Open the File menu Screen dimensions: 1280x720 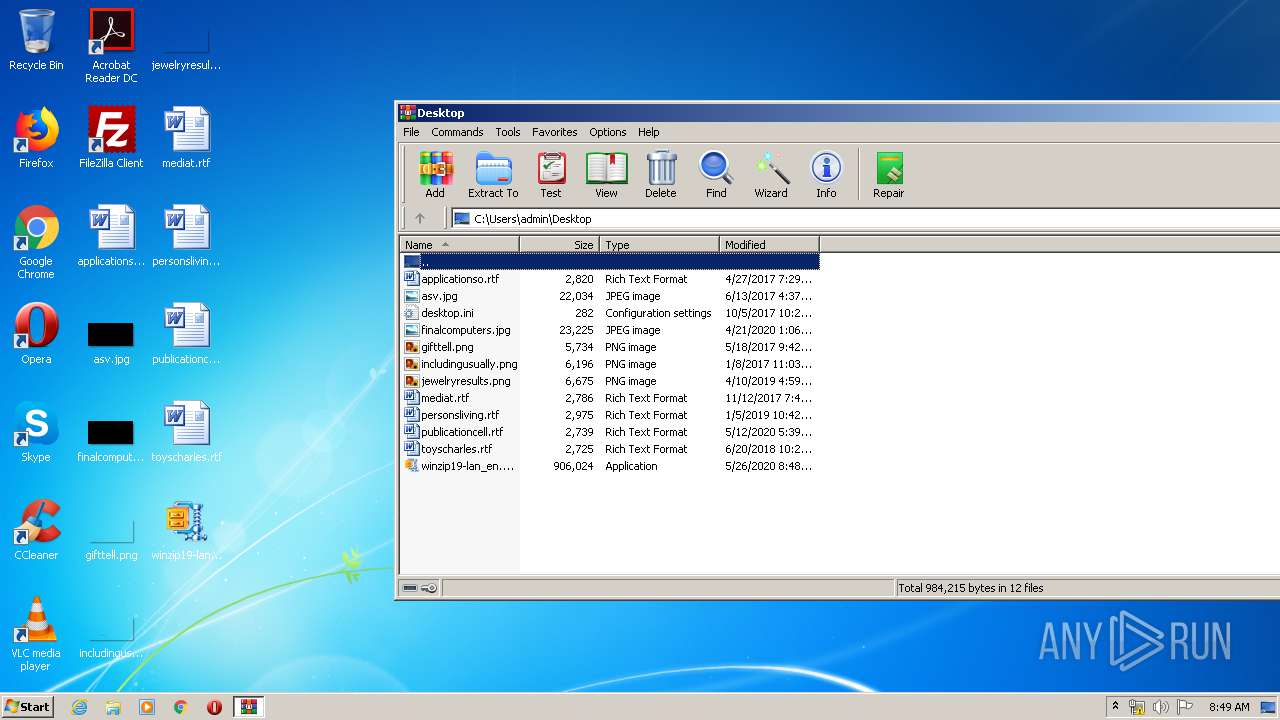click(x=411, y=132)
